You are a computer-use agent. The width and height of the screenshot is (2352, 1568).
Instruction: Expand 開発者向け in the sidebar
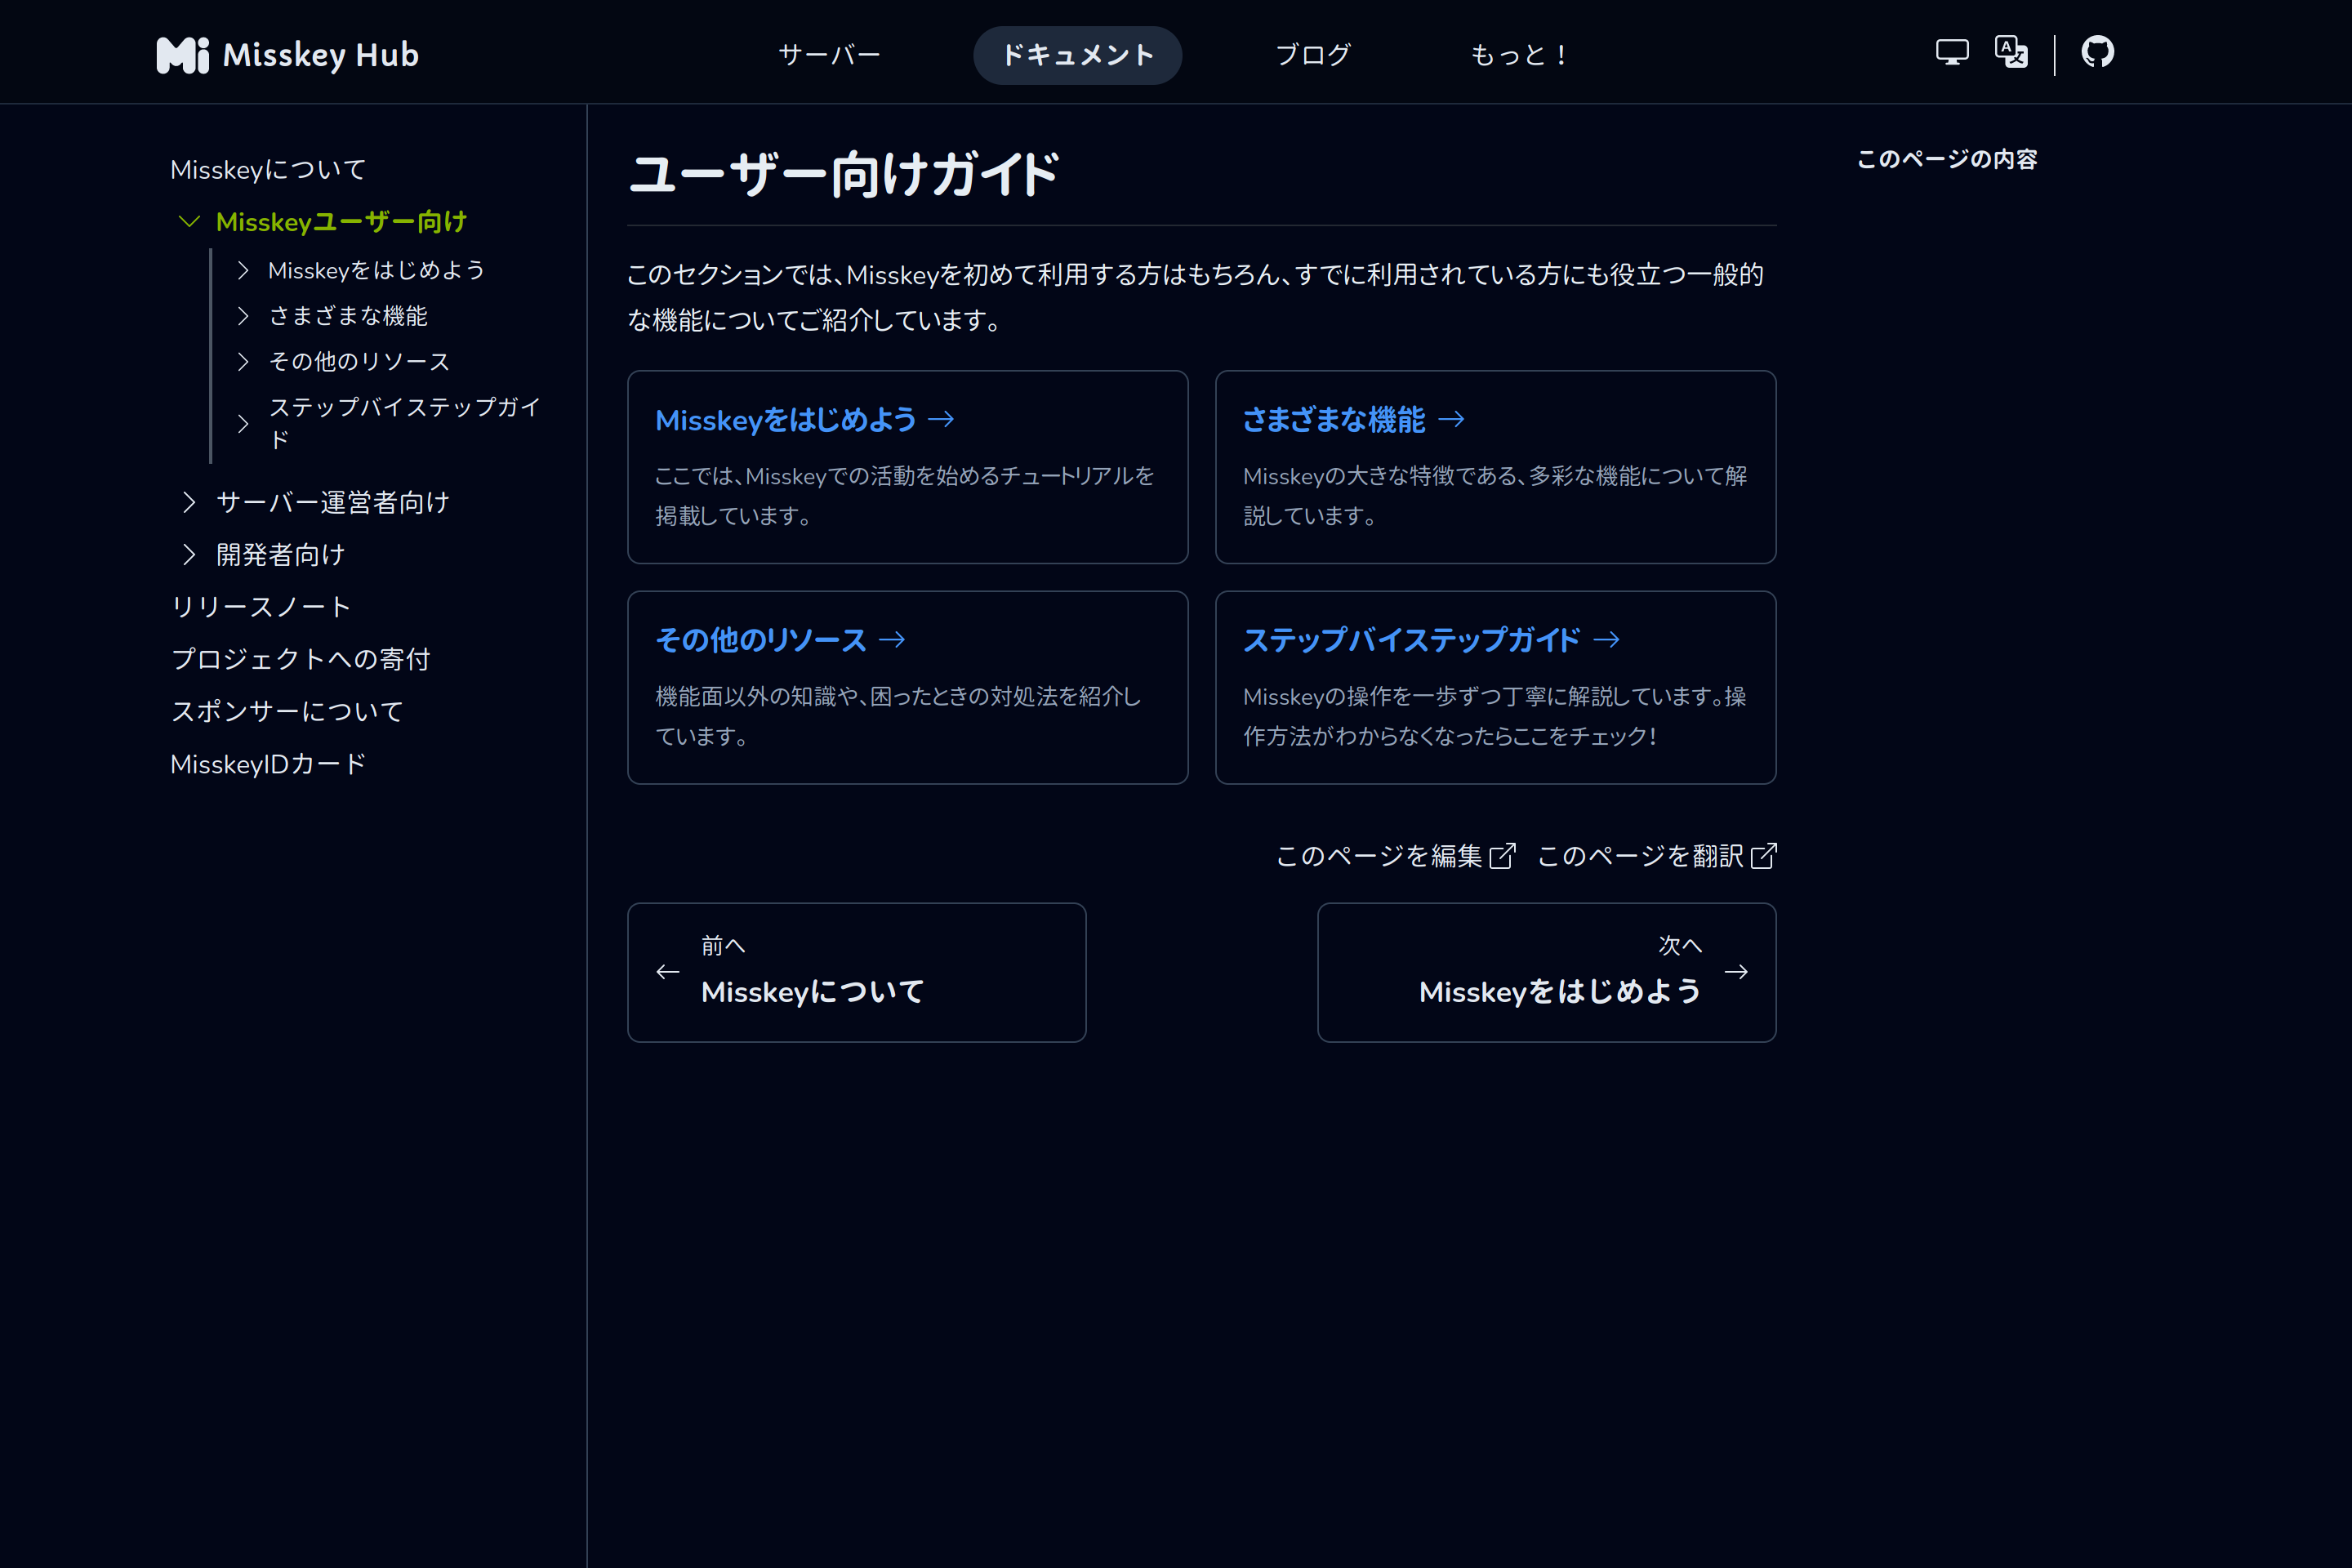click(189, 554)
